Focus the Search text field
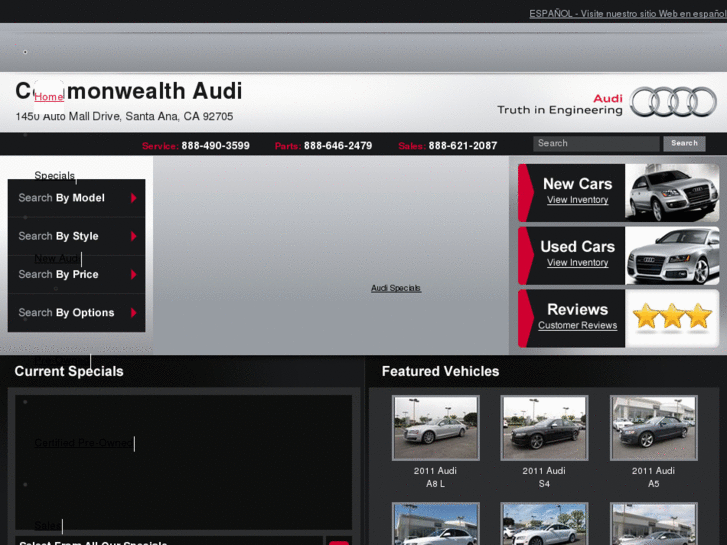Image resolution: width=727 pixels, height=545 pixels. (x=596, y=143)
